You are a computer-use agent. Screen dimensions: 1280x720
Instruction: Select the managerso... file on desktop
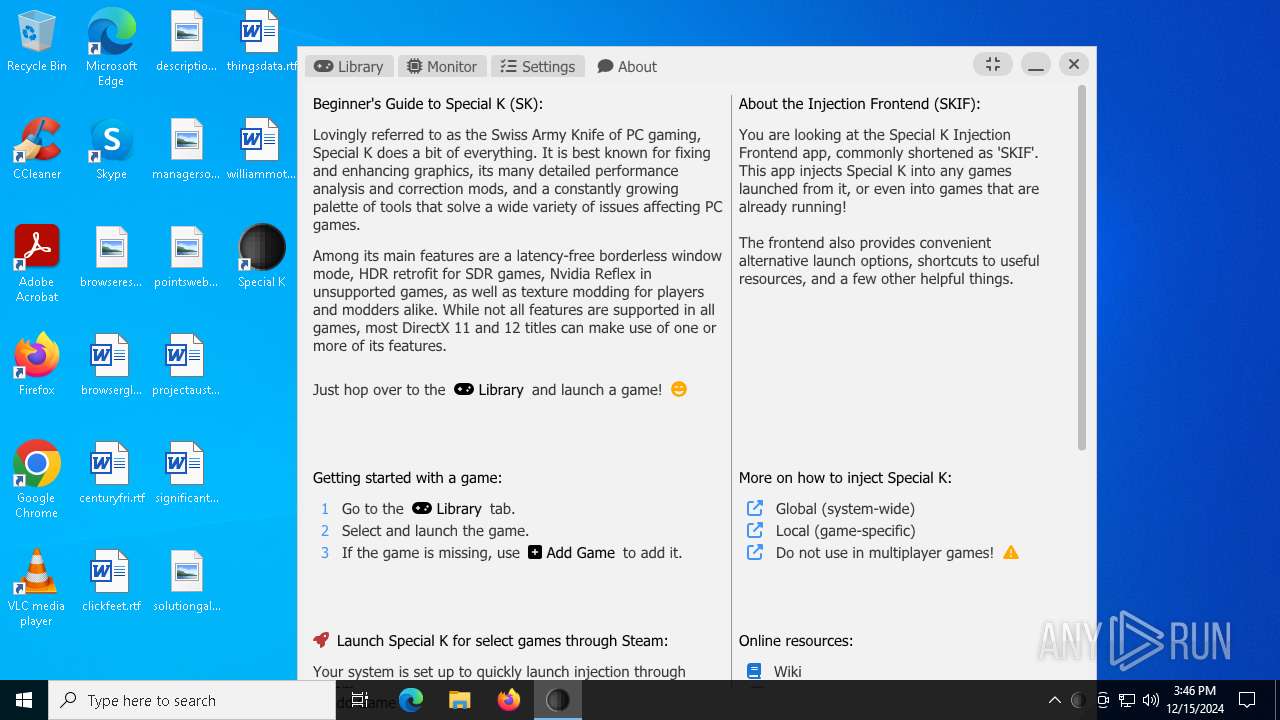187,150
